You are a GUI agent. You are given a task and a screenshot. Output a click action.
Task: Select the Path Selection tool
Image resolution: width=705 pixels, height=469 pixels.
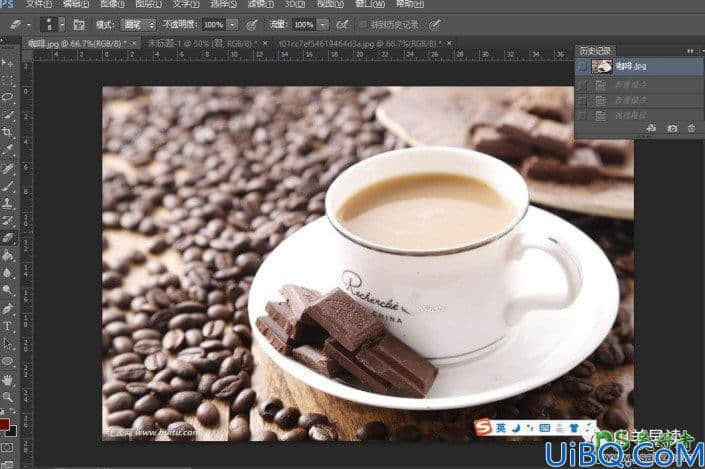pyautogui.click(x=7, y=344)
